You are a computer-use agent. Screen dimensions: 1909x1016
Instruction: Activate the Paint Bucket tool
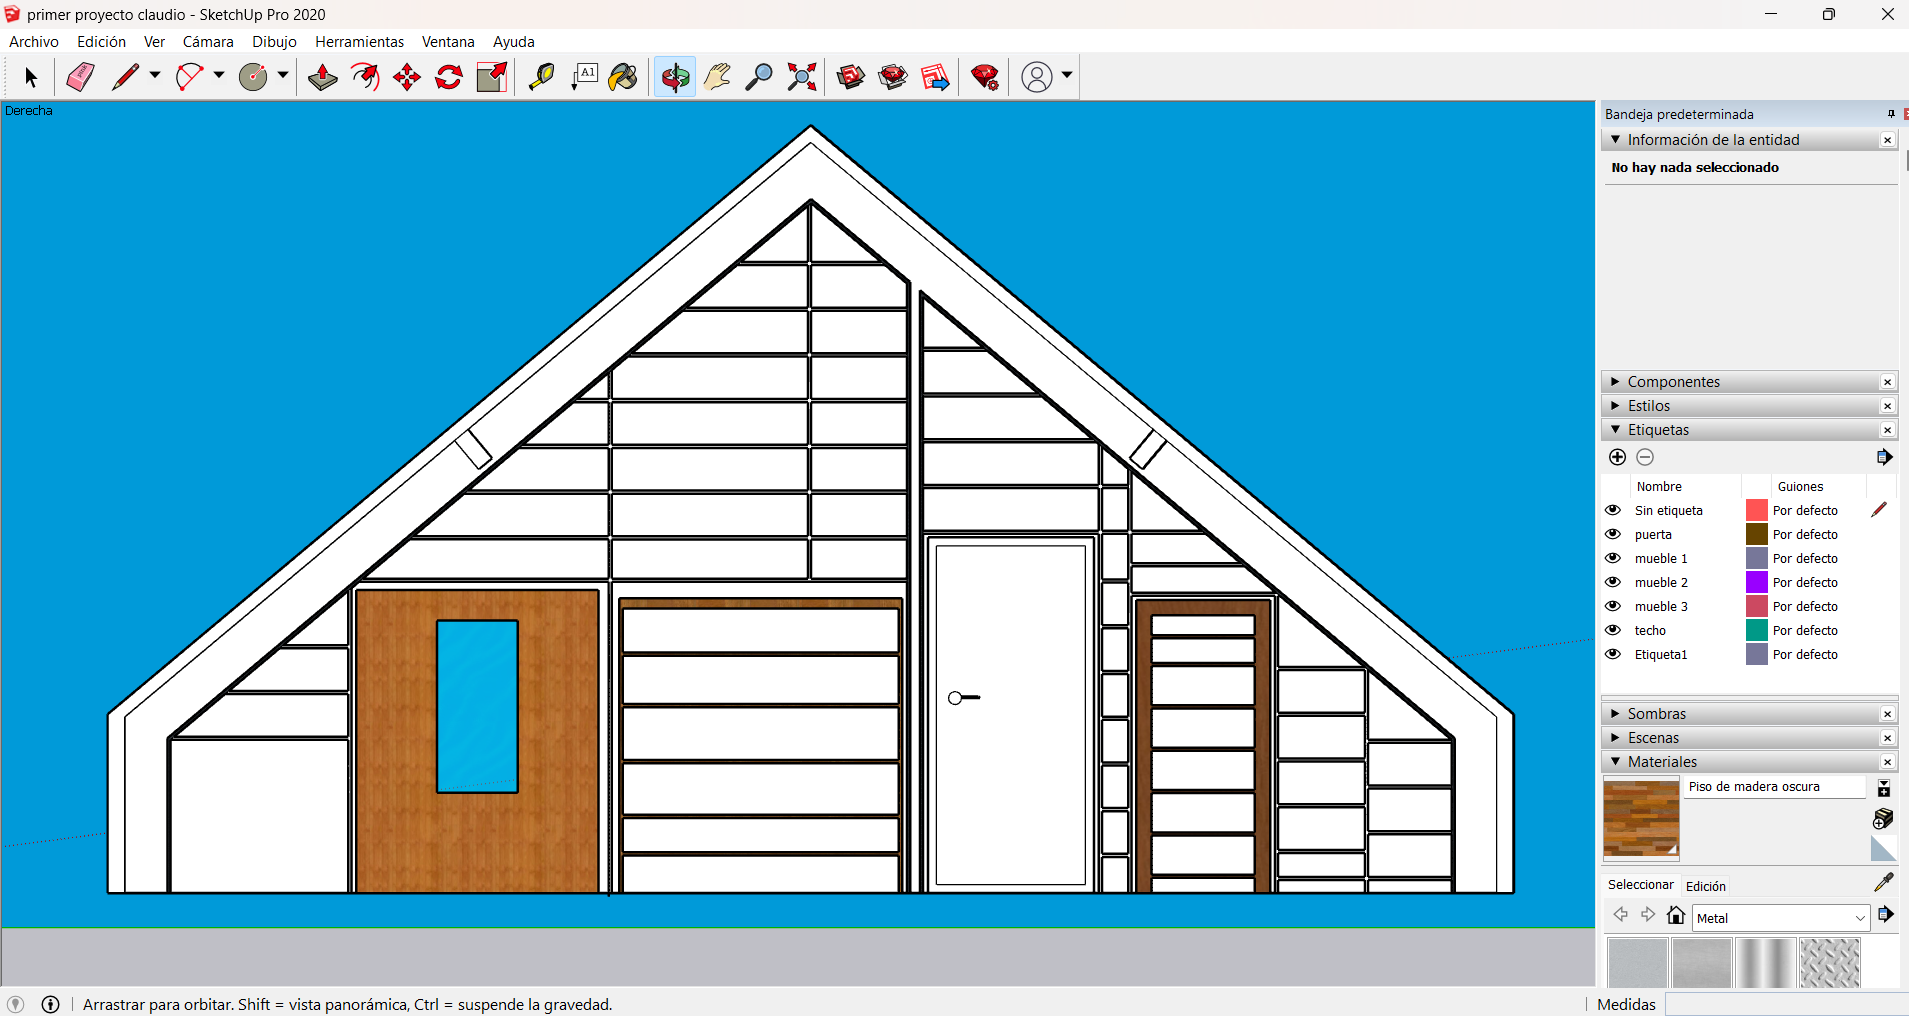pyautogui.click(x=623, y=77)
